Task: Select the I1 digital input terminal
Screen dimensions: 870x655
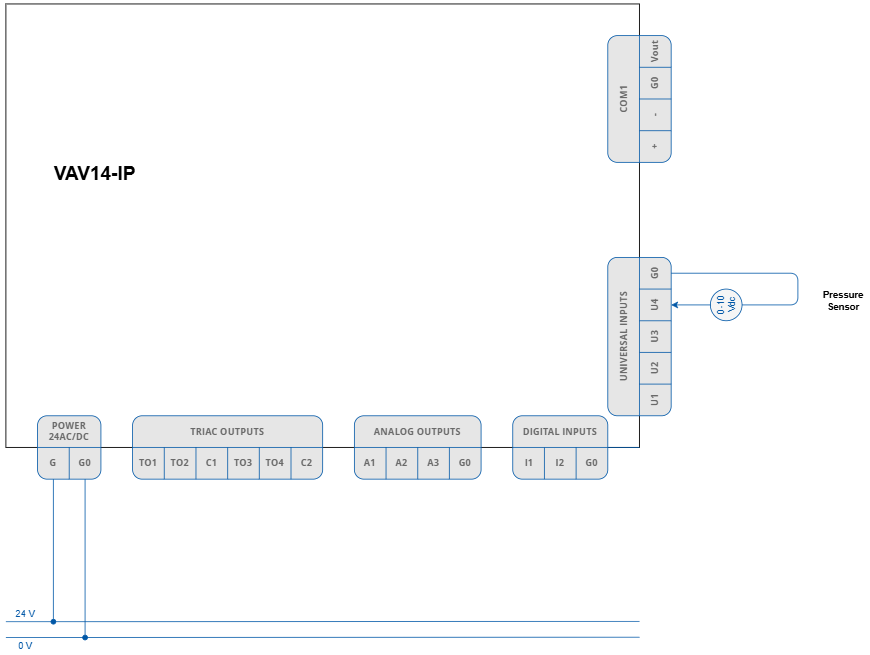Action: click(528, 463)
